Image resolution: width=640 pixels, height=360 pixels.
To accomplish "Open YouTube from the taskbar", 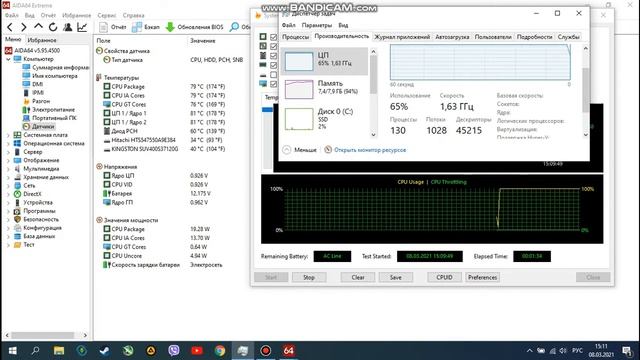I will 197,351.
